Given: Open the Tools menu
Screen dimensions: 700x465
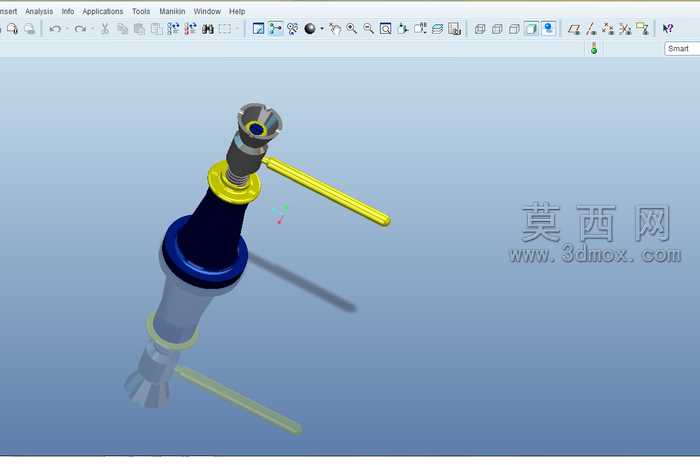Looking at the screenshot, I should point(141,12).
